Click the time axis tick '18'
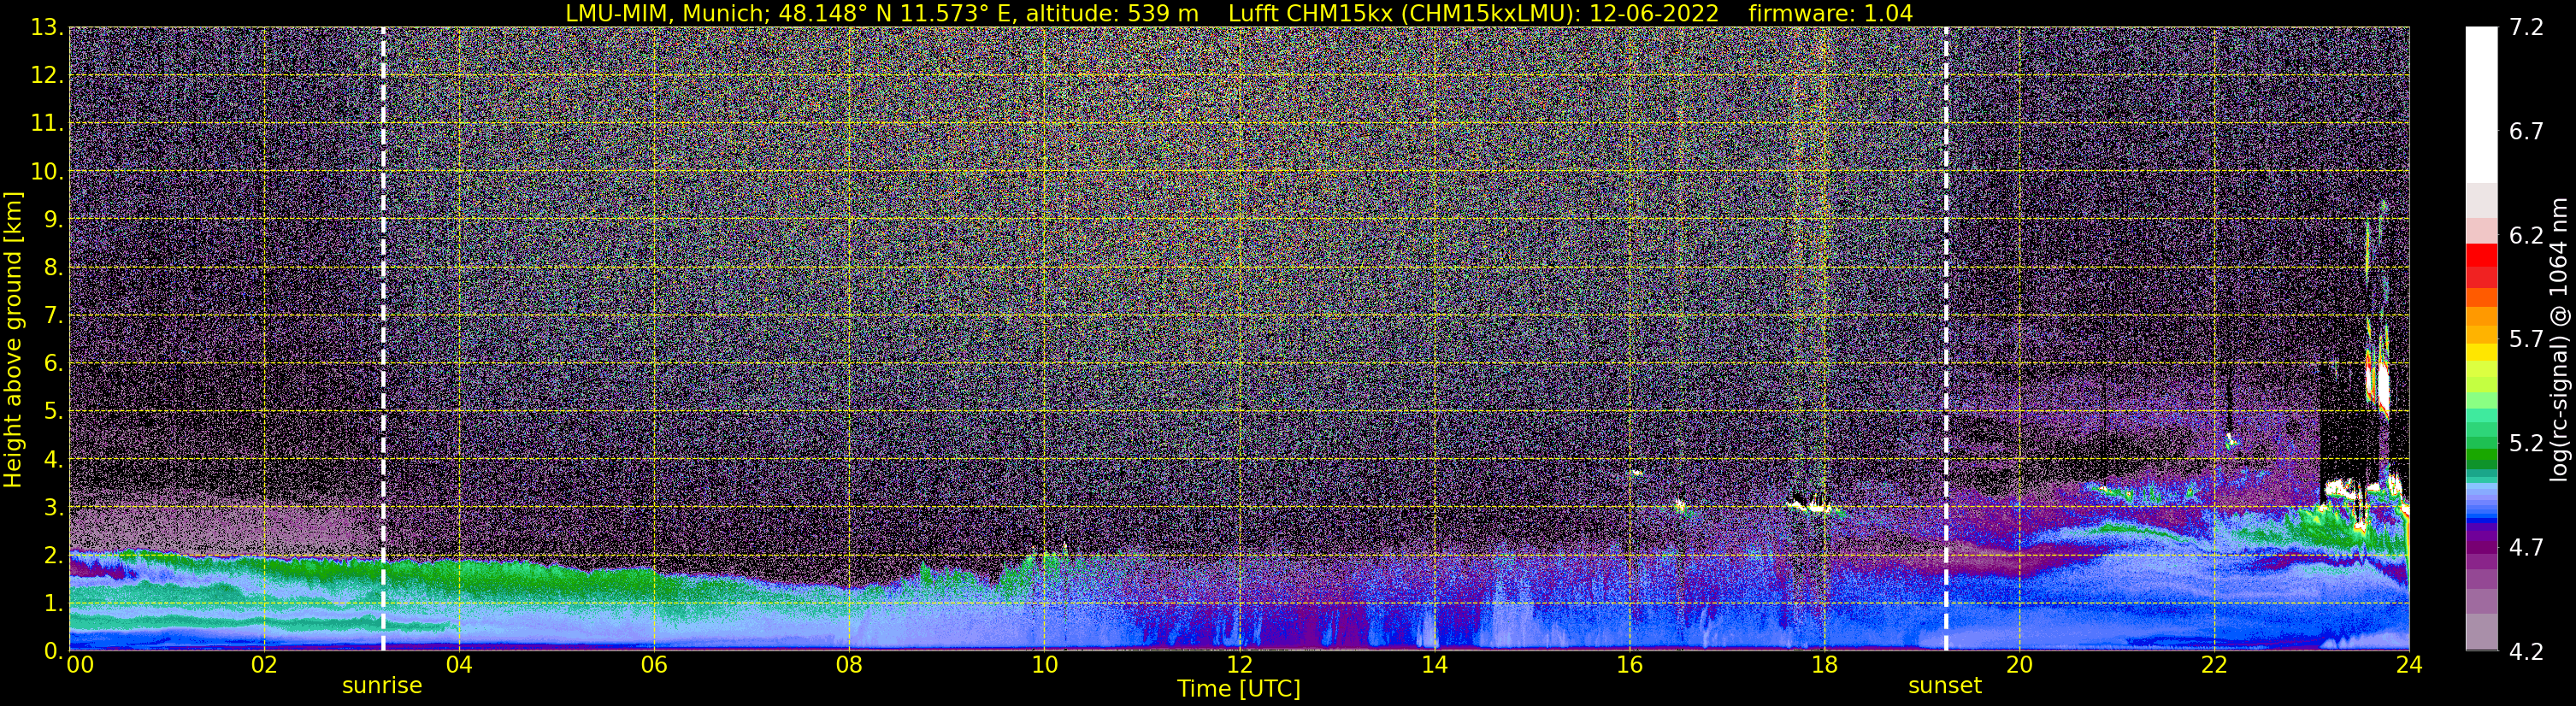This screenshot has height=706, width=2576. (x=1824, y=665)
